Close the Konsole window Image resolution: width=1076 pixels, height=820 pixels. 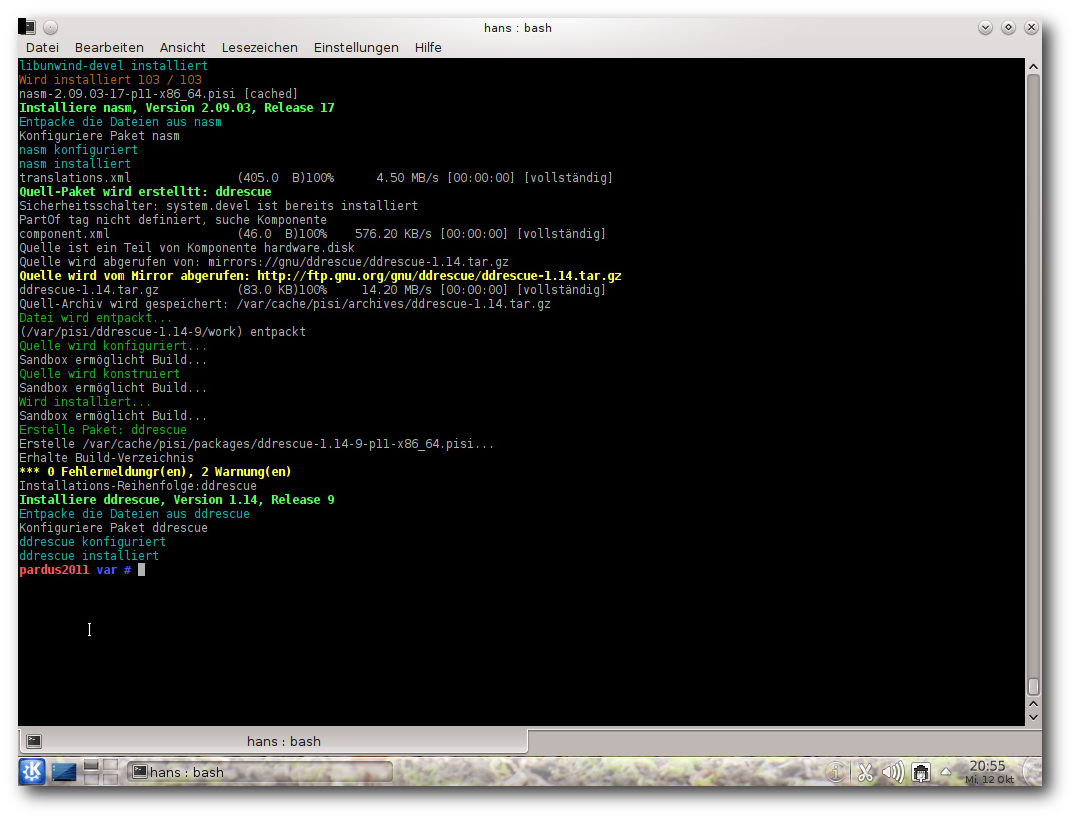1031,27
